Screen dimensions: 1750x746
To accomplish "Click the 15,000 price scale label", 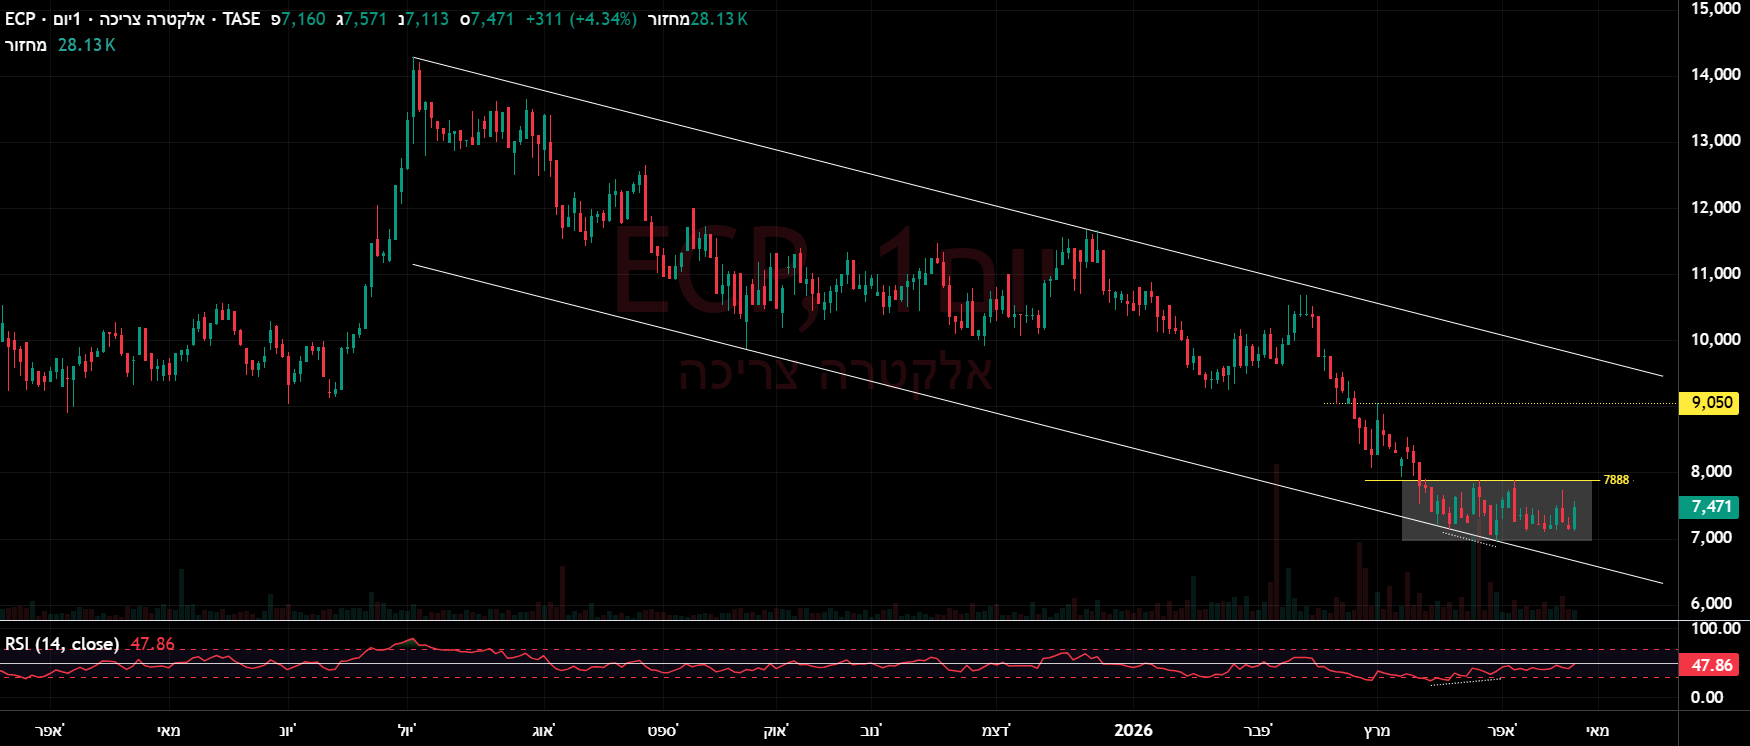I will pyautogui.click(x=1715, y=9).
